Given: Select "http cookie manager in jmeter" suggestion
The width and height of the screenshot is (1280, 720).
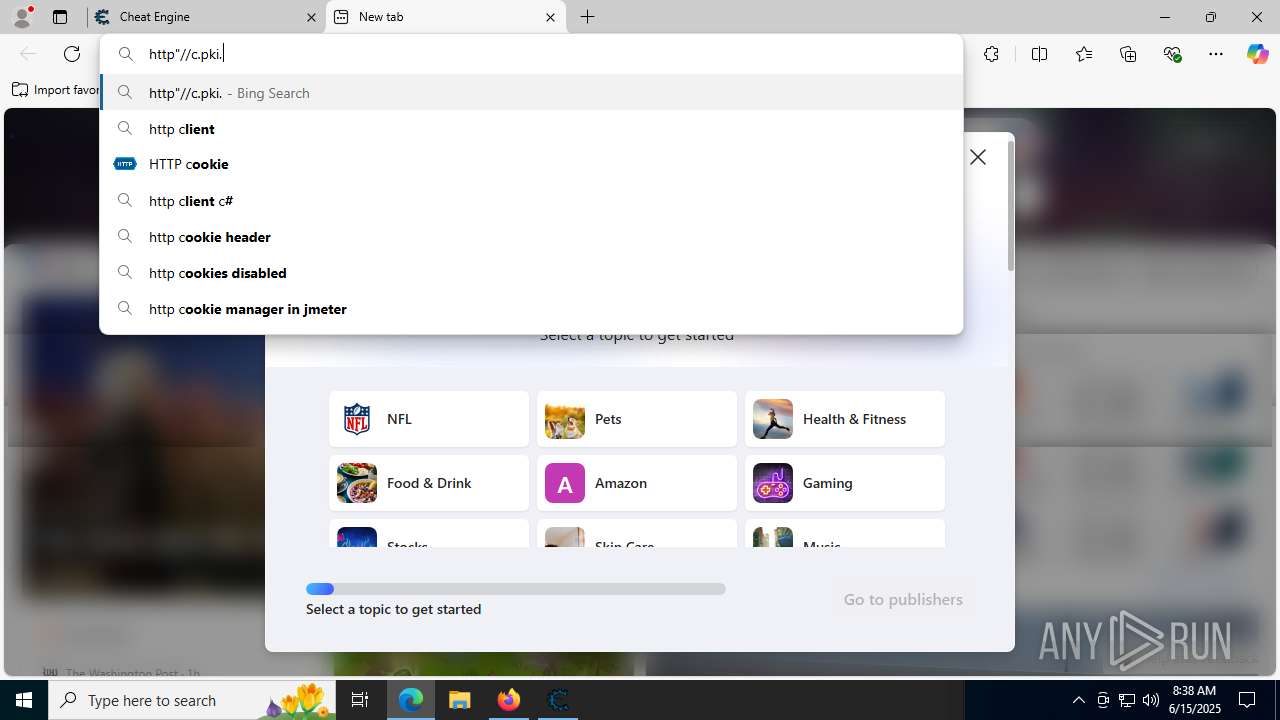Looking at the screenshot, I should tap(531, 309).
